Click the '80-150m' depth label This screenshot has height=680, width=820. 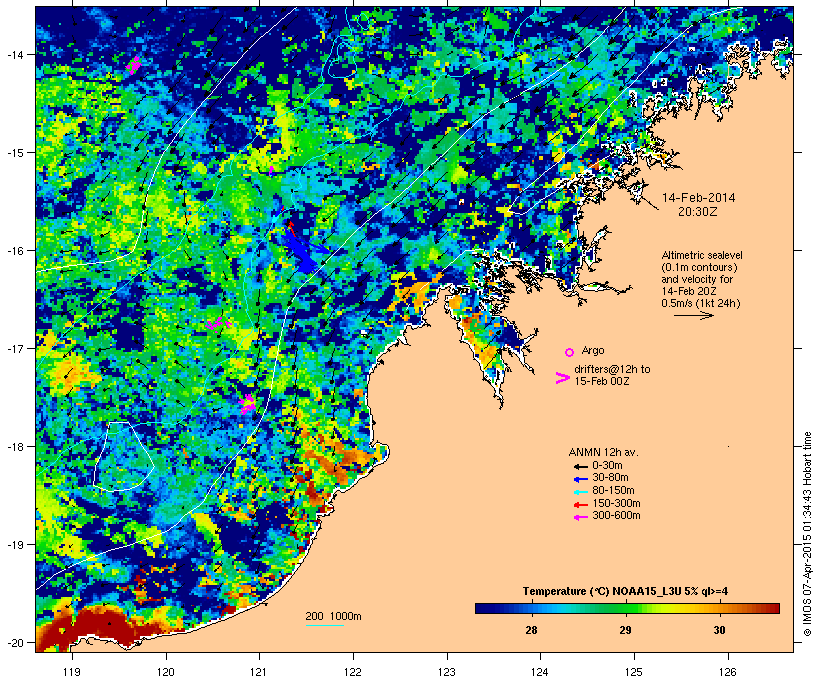coord(613,491)
